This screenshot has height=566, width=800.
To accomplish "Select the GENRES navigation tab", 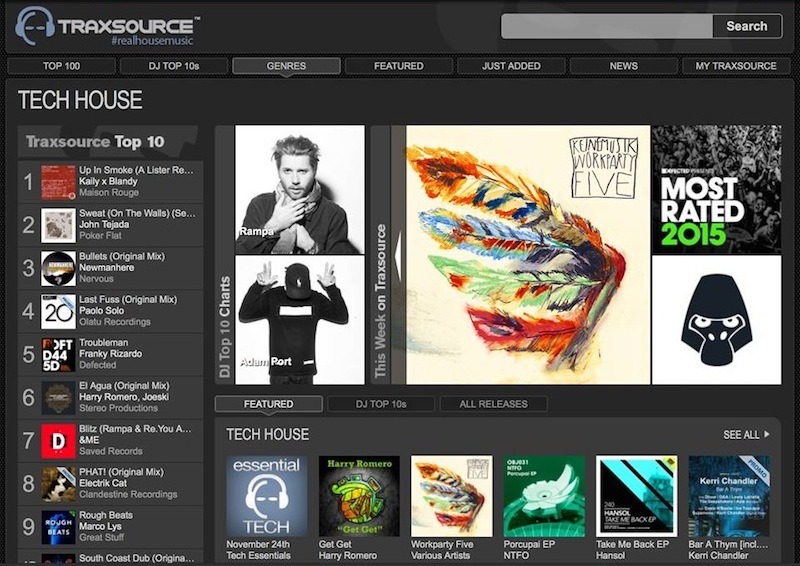I will [x=286, y=66].
